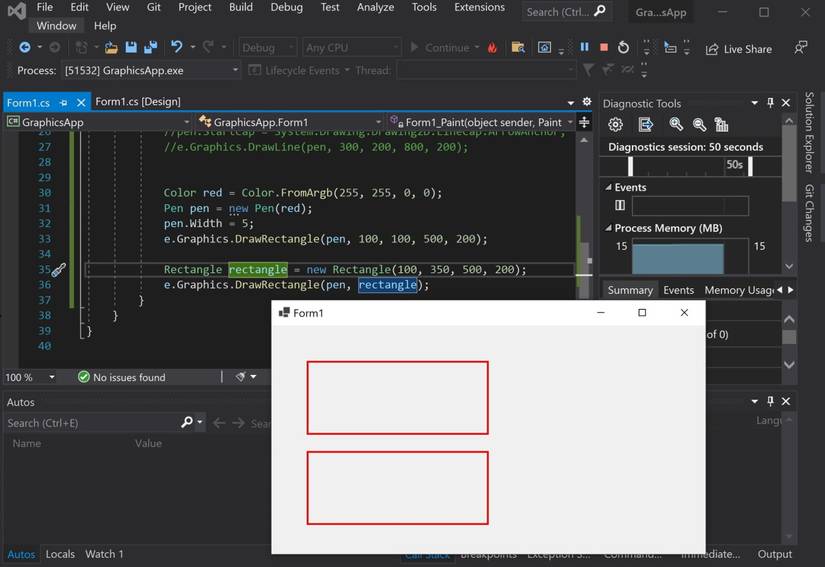This screenshot has height=567, width=825.
Task: Click the Process Memory graph in Diagnostic Tools
Action: [x=690, y=256]
